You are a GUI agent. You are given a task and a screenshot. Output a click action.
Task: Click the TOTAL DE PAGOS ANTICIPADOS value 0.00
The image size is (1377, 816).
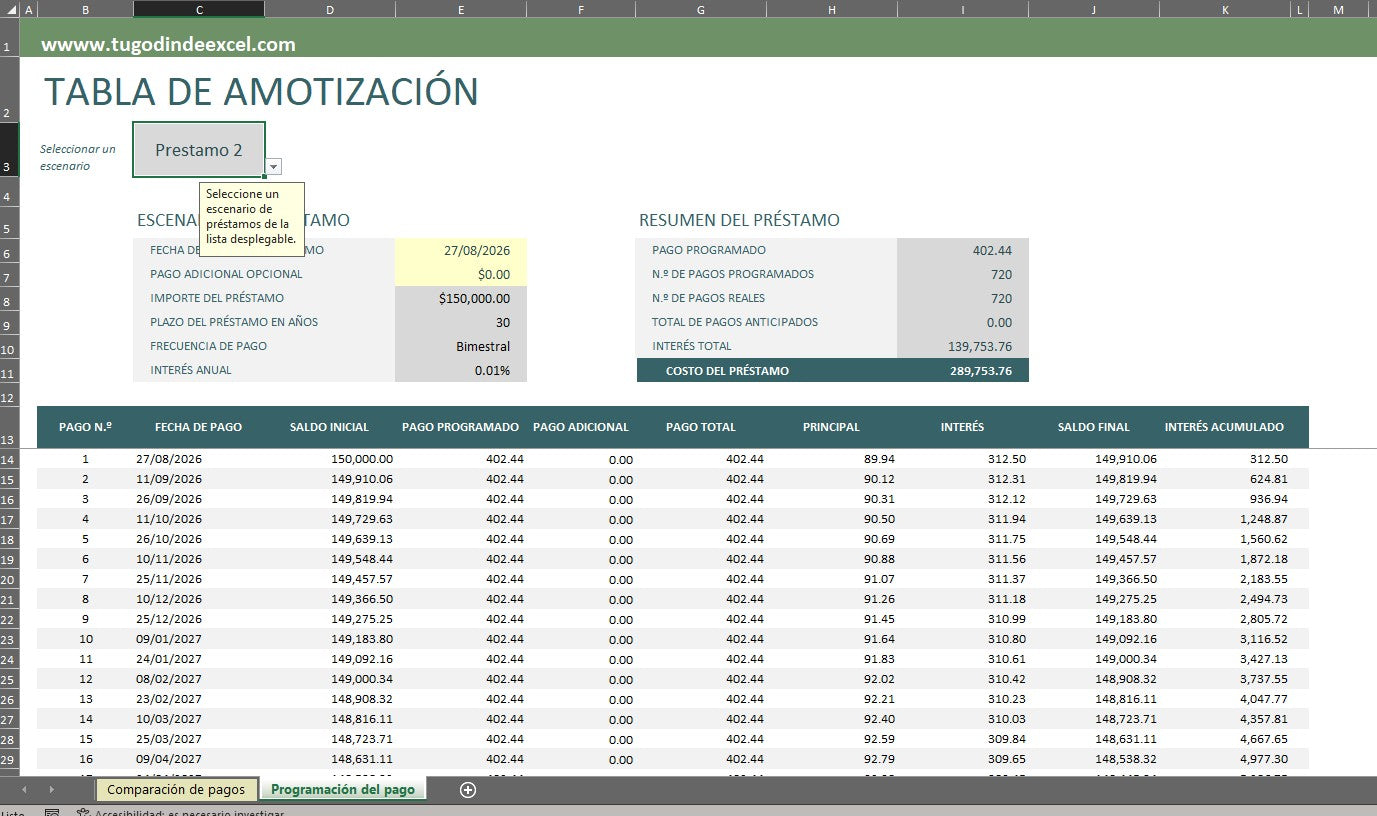click(x=963, y=322)
